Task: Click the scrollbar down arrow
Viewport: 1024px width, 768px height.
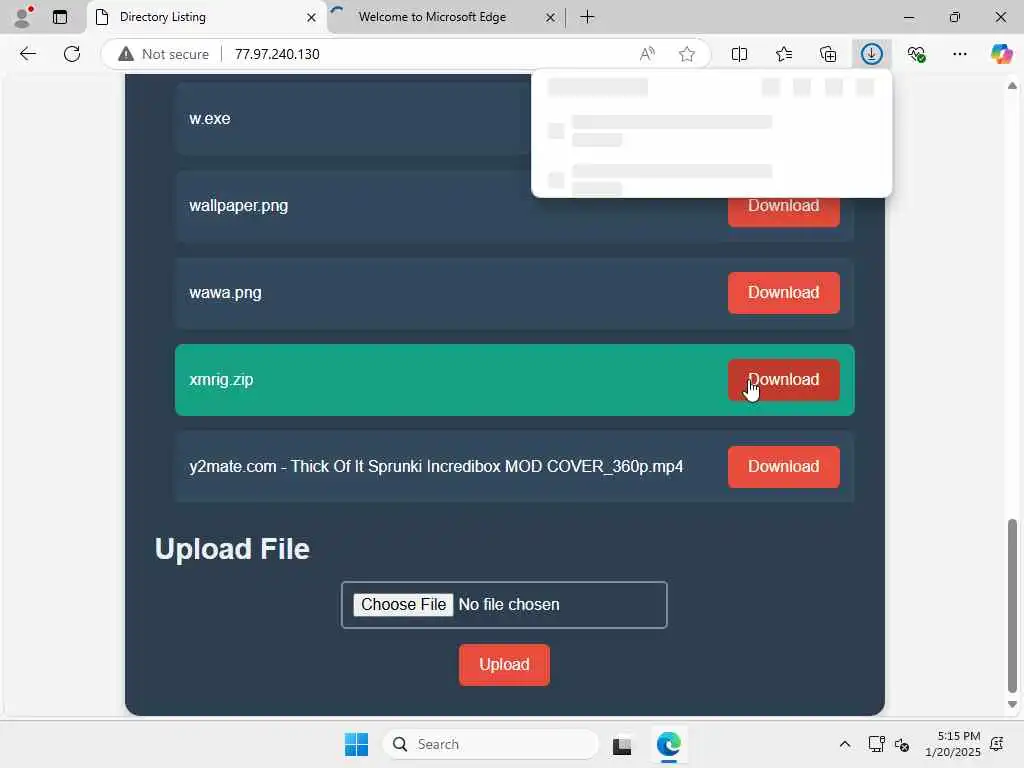Action: click(1012, 704)
